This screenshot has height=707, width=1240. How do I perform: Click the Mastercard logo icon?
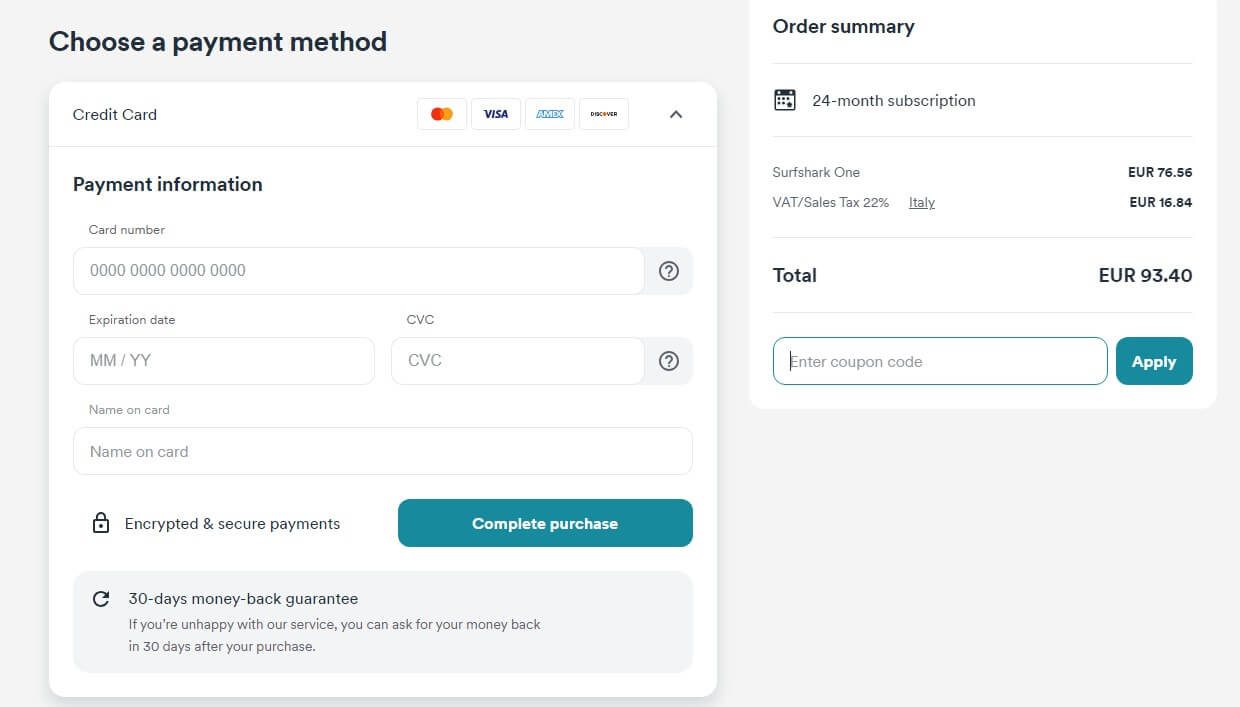442,114
